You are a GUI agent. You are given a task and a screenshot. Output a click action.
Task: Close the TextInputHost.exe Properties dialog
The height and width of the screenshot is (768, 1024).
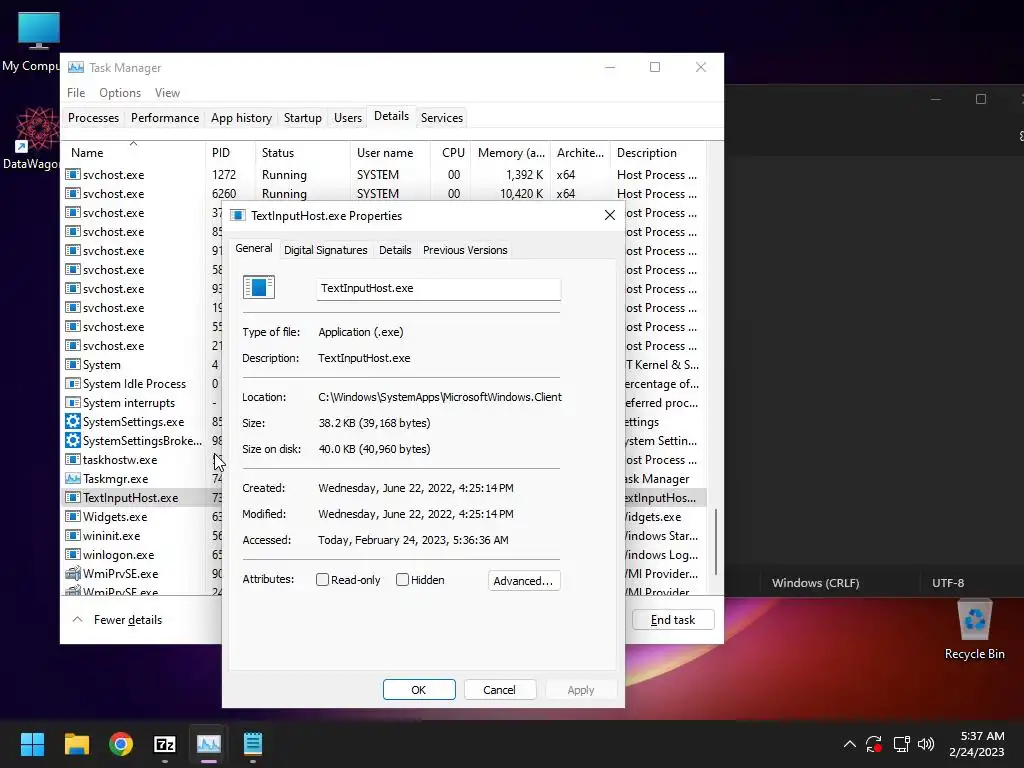[x=609, y=215]
